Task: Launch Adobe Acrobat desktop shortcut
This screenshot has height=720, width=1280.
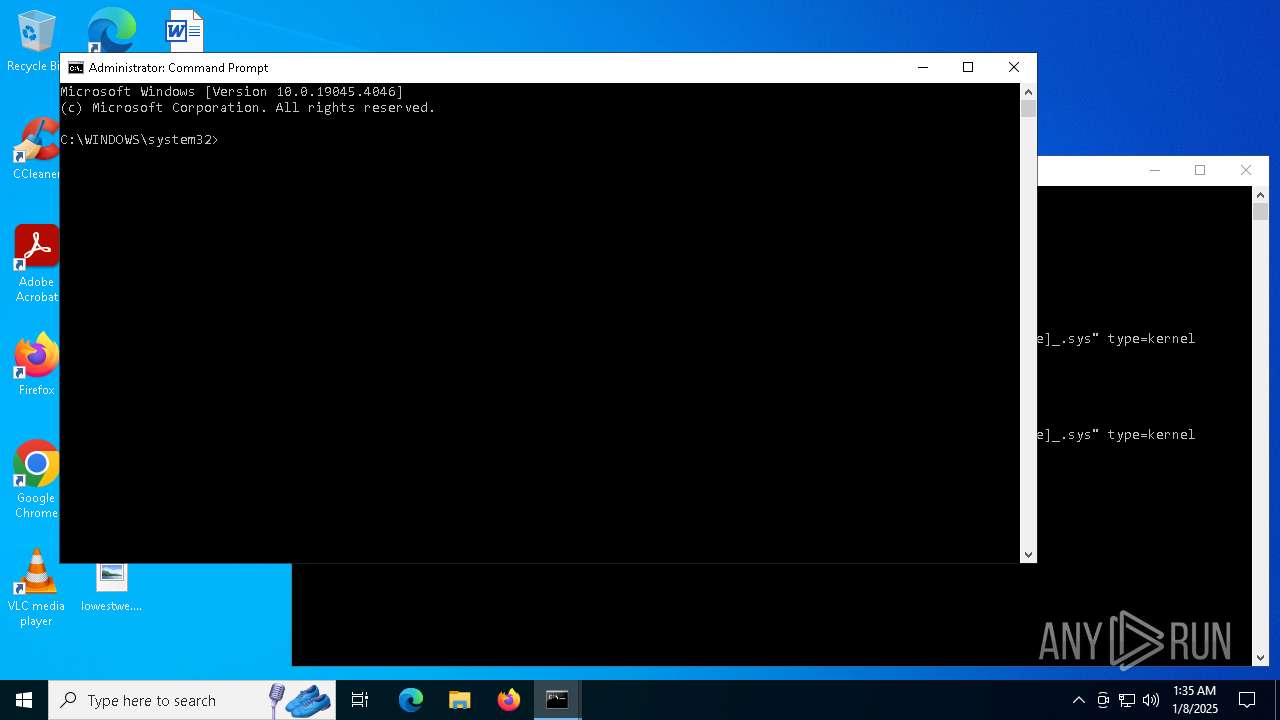Action: [x=36, y=264]
